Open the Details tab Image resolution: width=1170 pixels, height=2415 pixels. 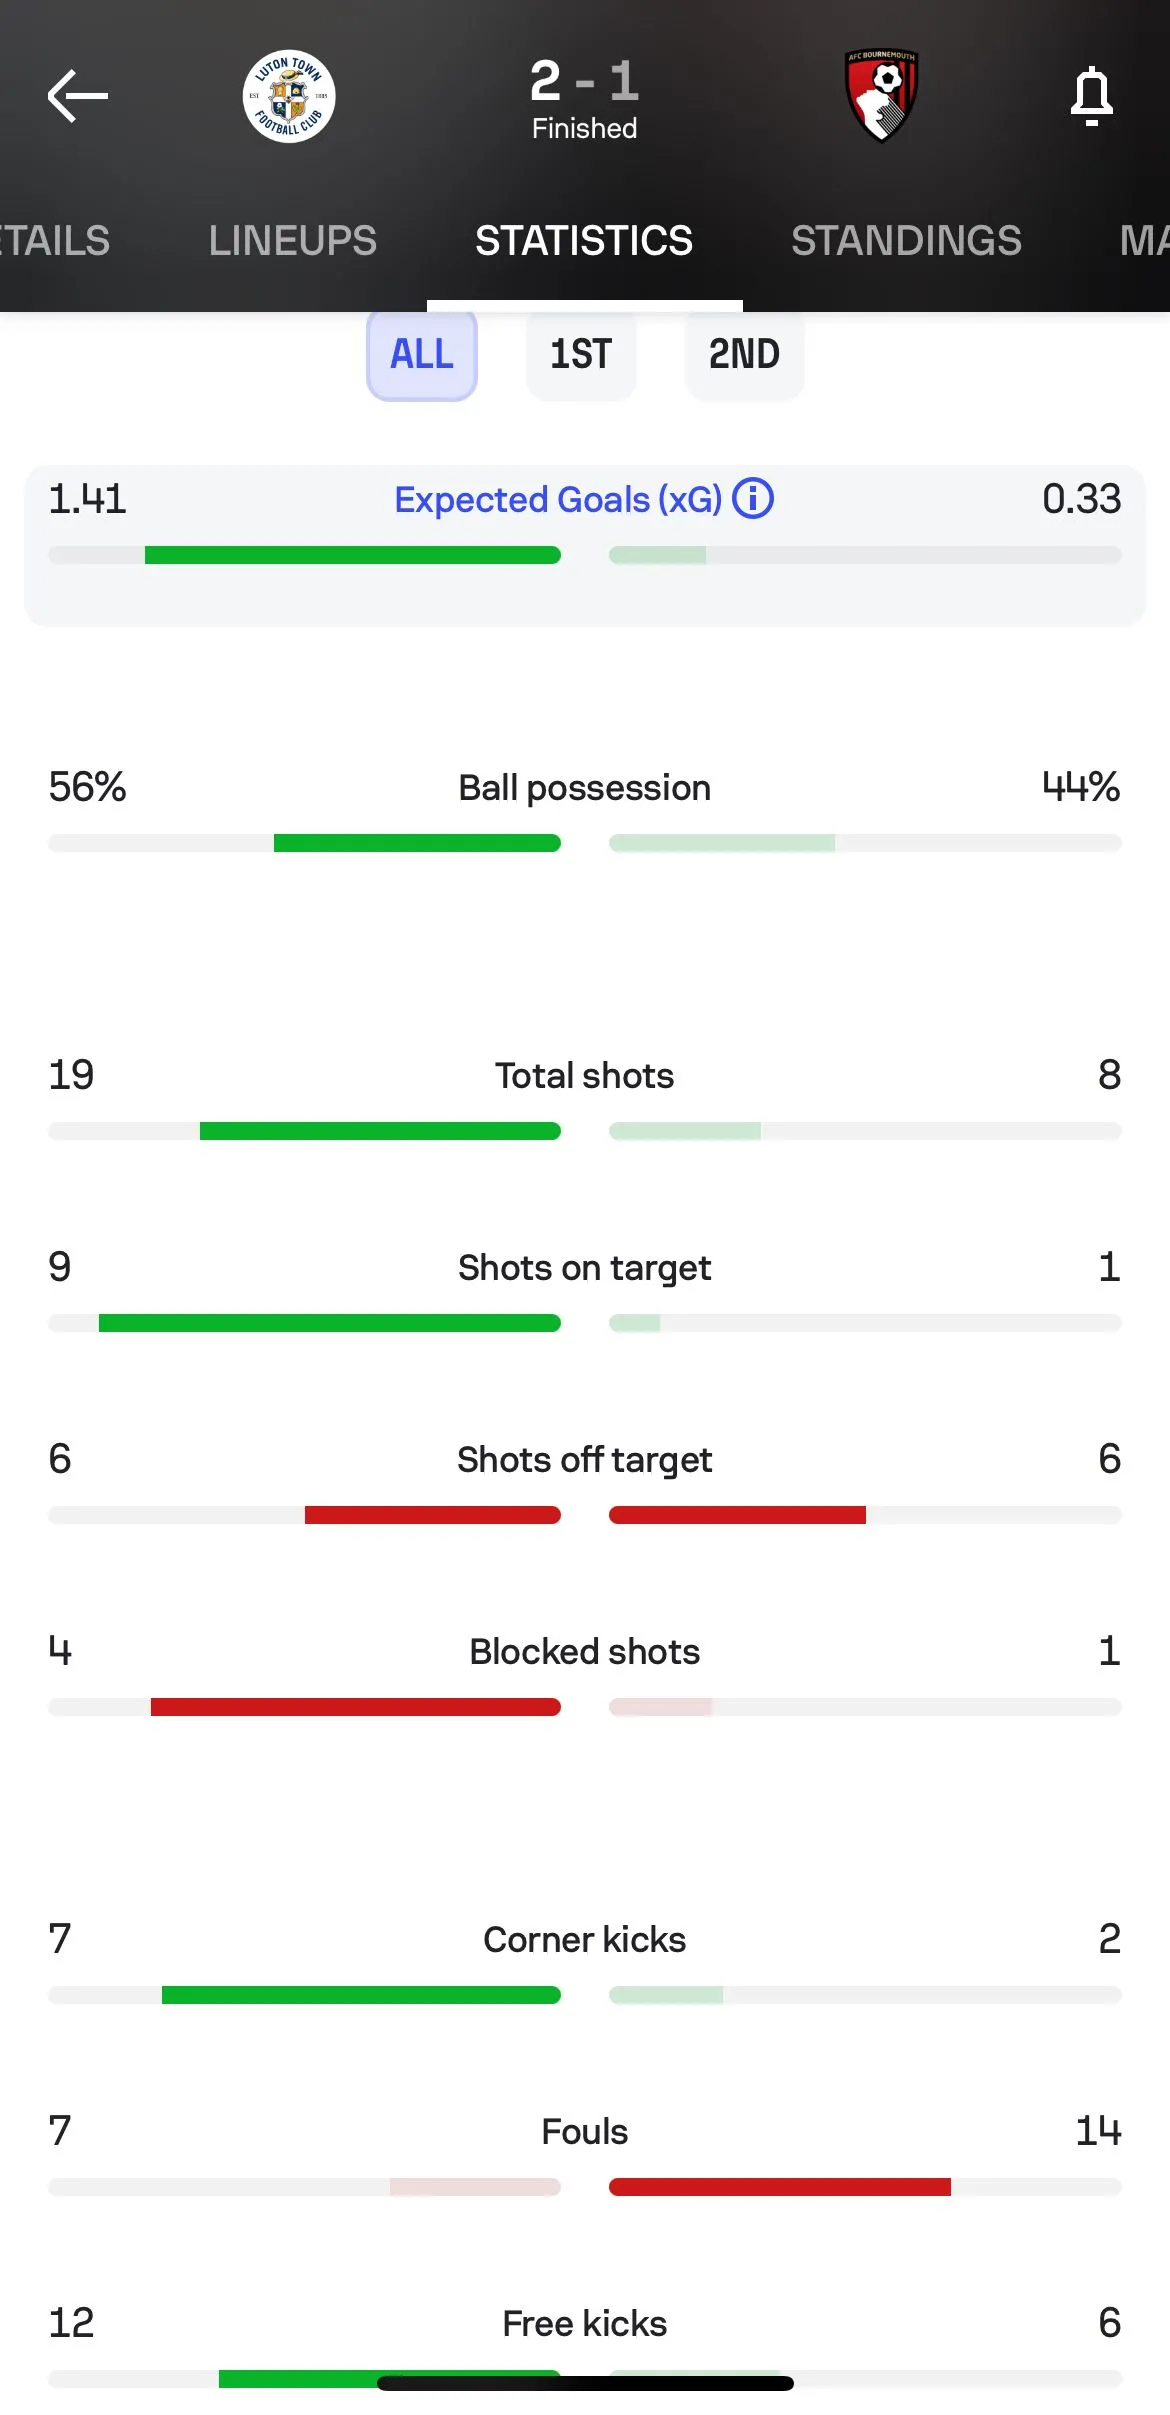(x=55, y=241)
